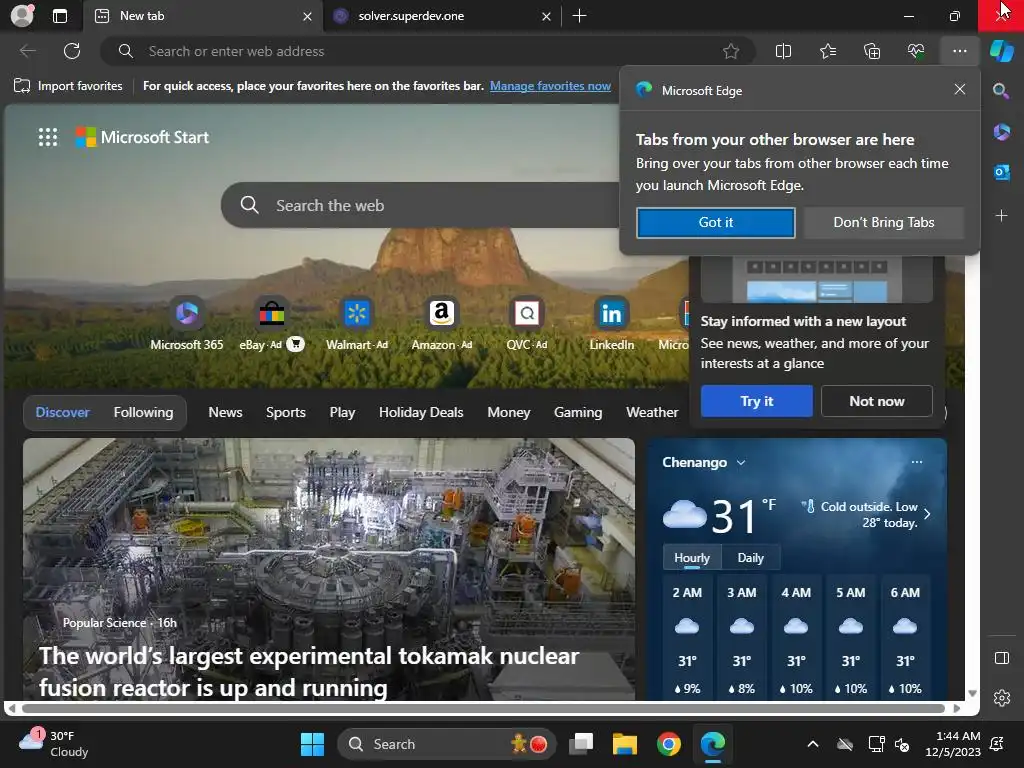Image resolution: width=1024 pixels, height=768 pixels.
Task: Click Search the web box
Action: coord(421,205)
